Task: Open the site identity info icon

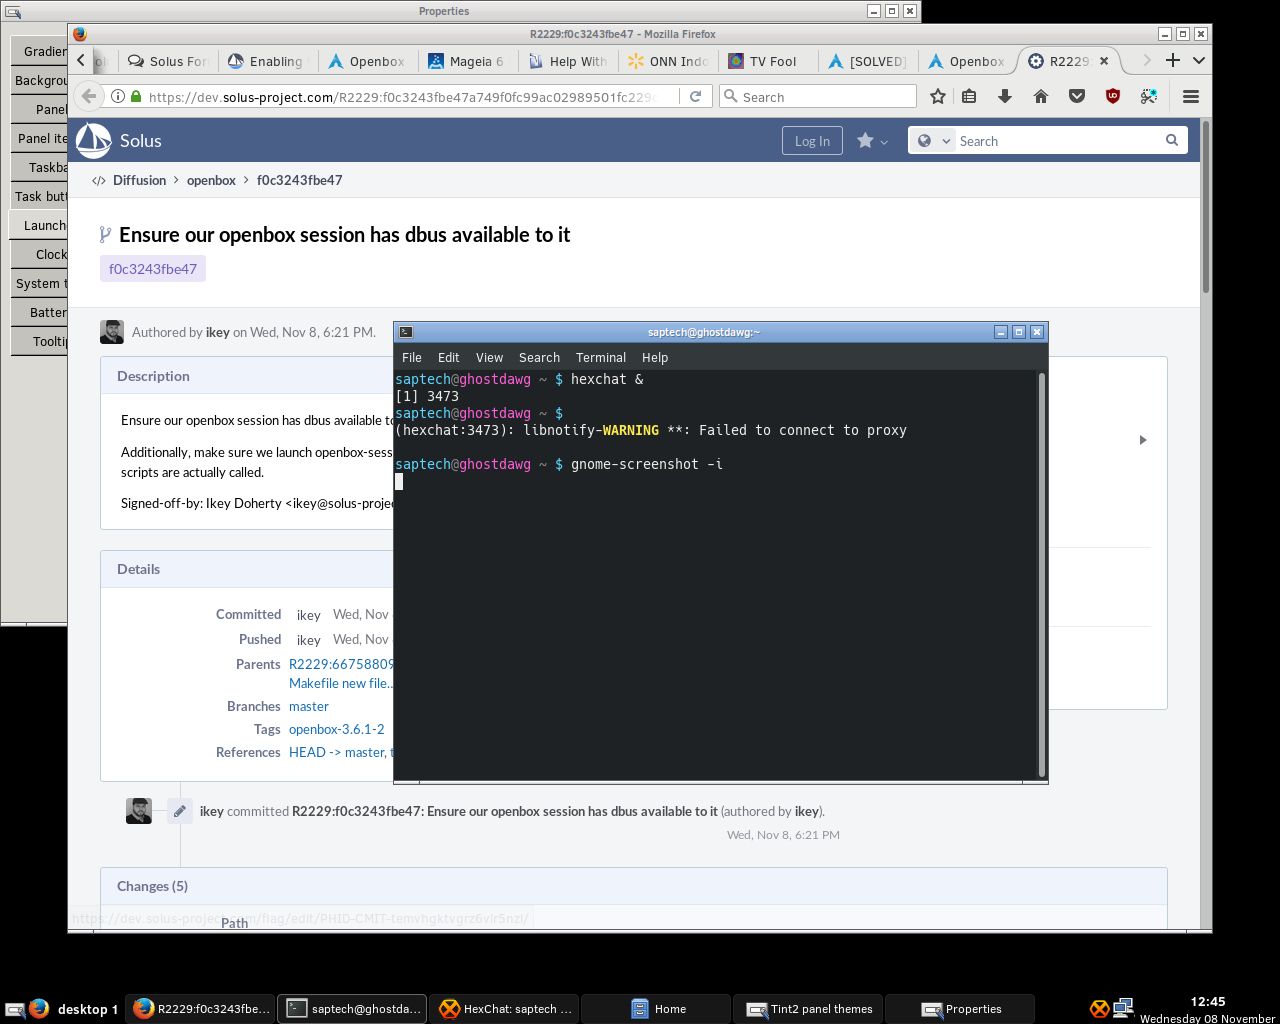Action: tap(118, 96)
